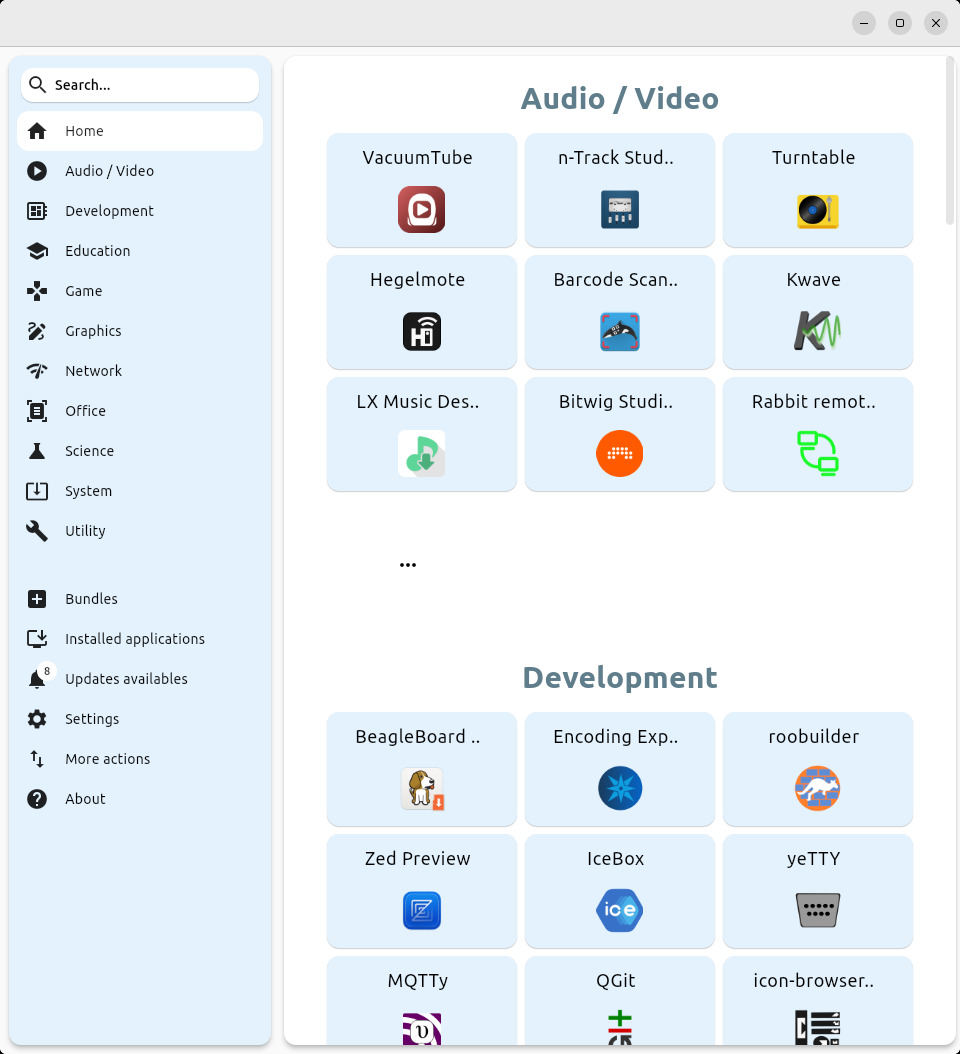Select the Kwave app icon
The height and width of the screenshot is (1054, 960).
(817, 332)
